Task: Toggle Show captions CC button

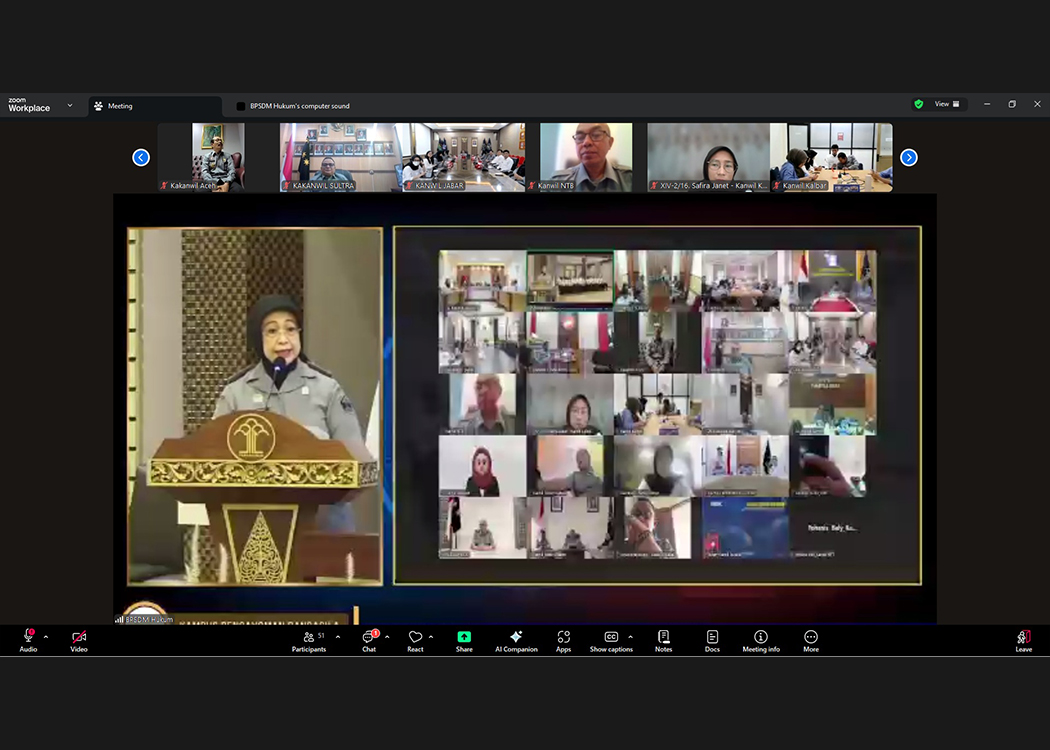Action: click(x=610, y=638)
